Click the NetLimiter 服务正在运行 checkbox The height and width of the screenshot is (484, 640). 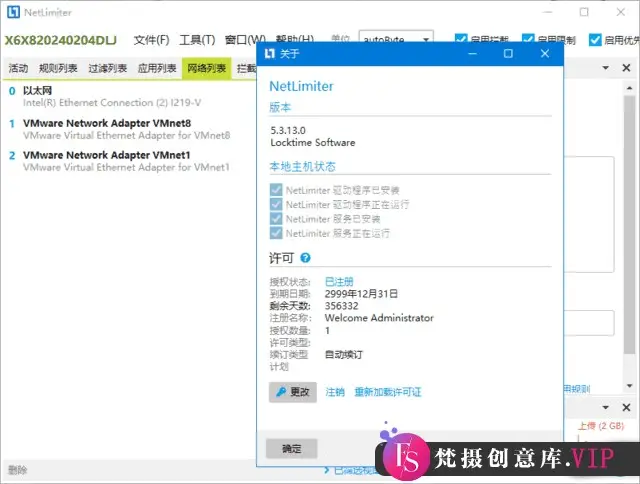click(x=276, y=233)
